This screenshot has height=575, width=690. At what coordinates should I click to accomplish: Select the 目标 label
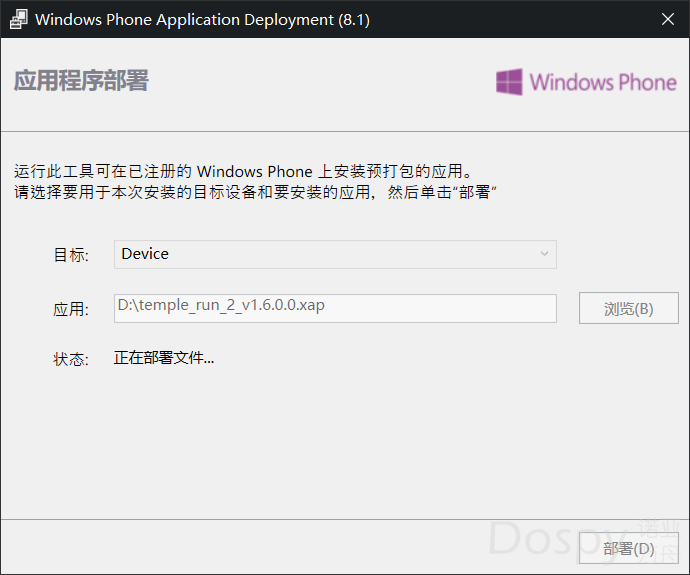tap(71, 255)
